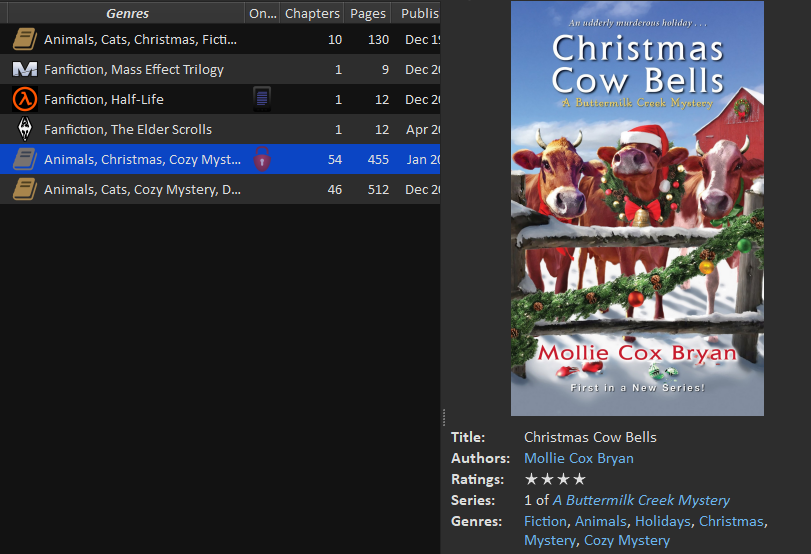Image resolution: width=811 pixels, height=554 pixels.
Task: Click the book icon for Animals, Cats, Christmas row
Action: pos(25,40)
